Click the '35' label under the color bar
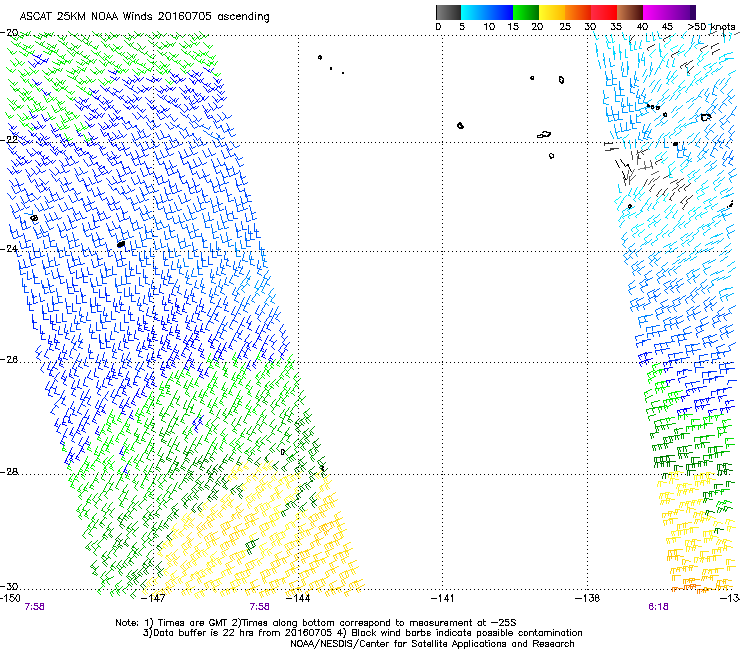Screen dimensions: 740x650 click(x=616, y=27)
